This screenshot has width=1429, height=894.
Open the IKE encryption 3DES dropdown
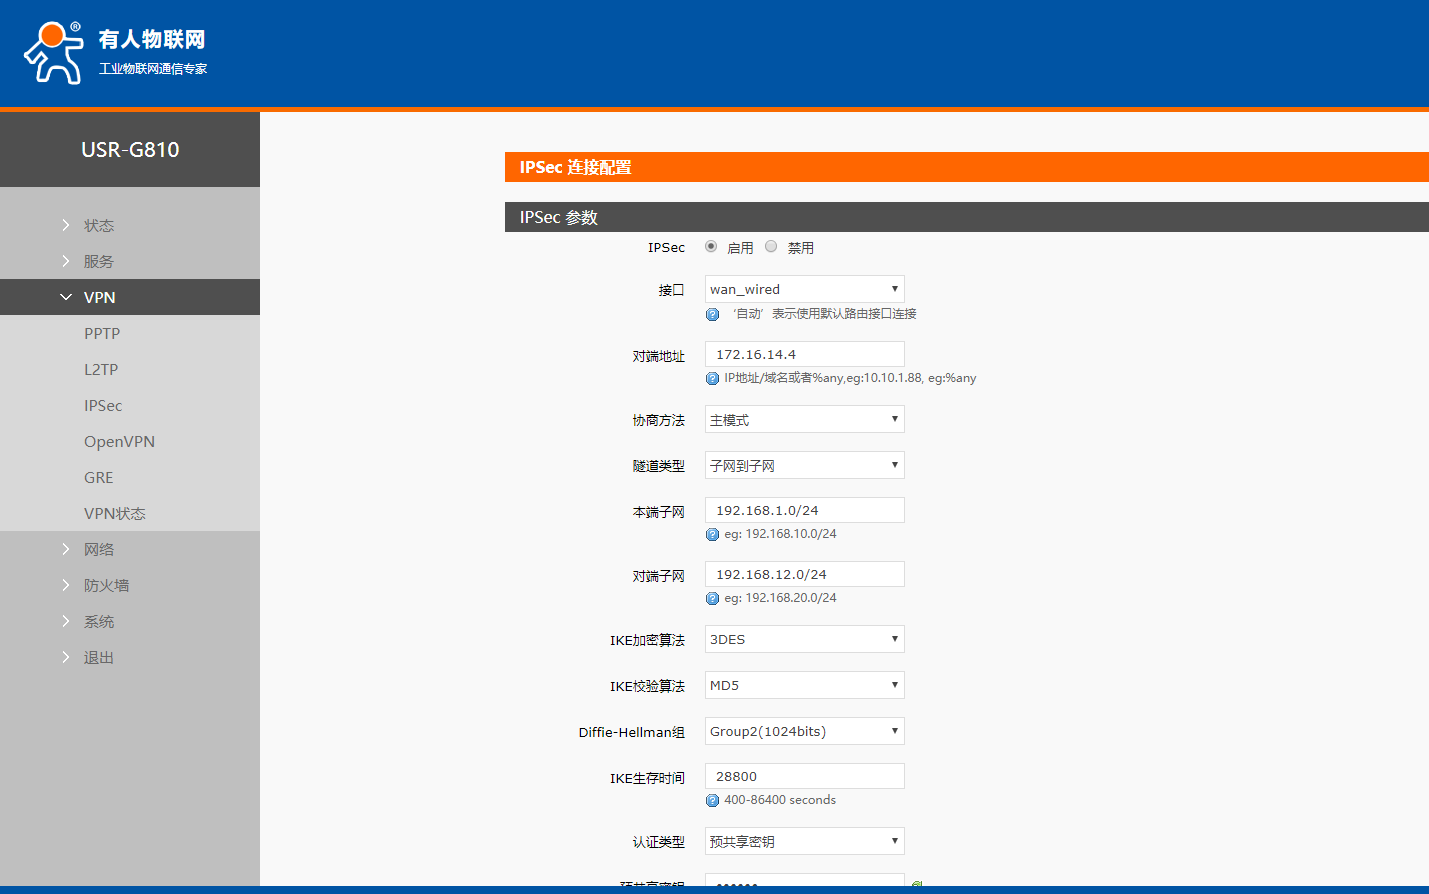coord(804,639)
